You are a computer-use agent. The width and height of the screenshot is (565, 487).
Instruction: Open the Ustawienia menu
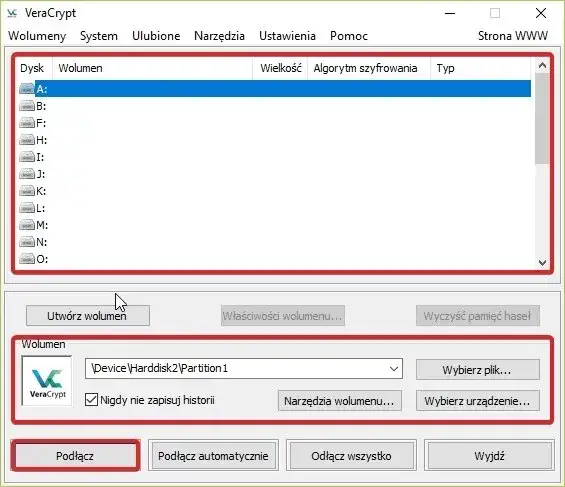coord(287,36)
